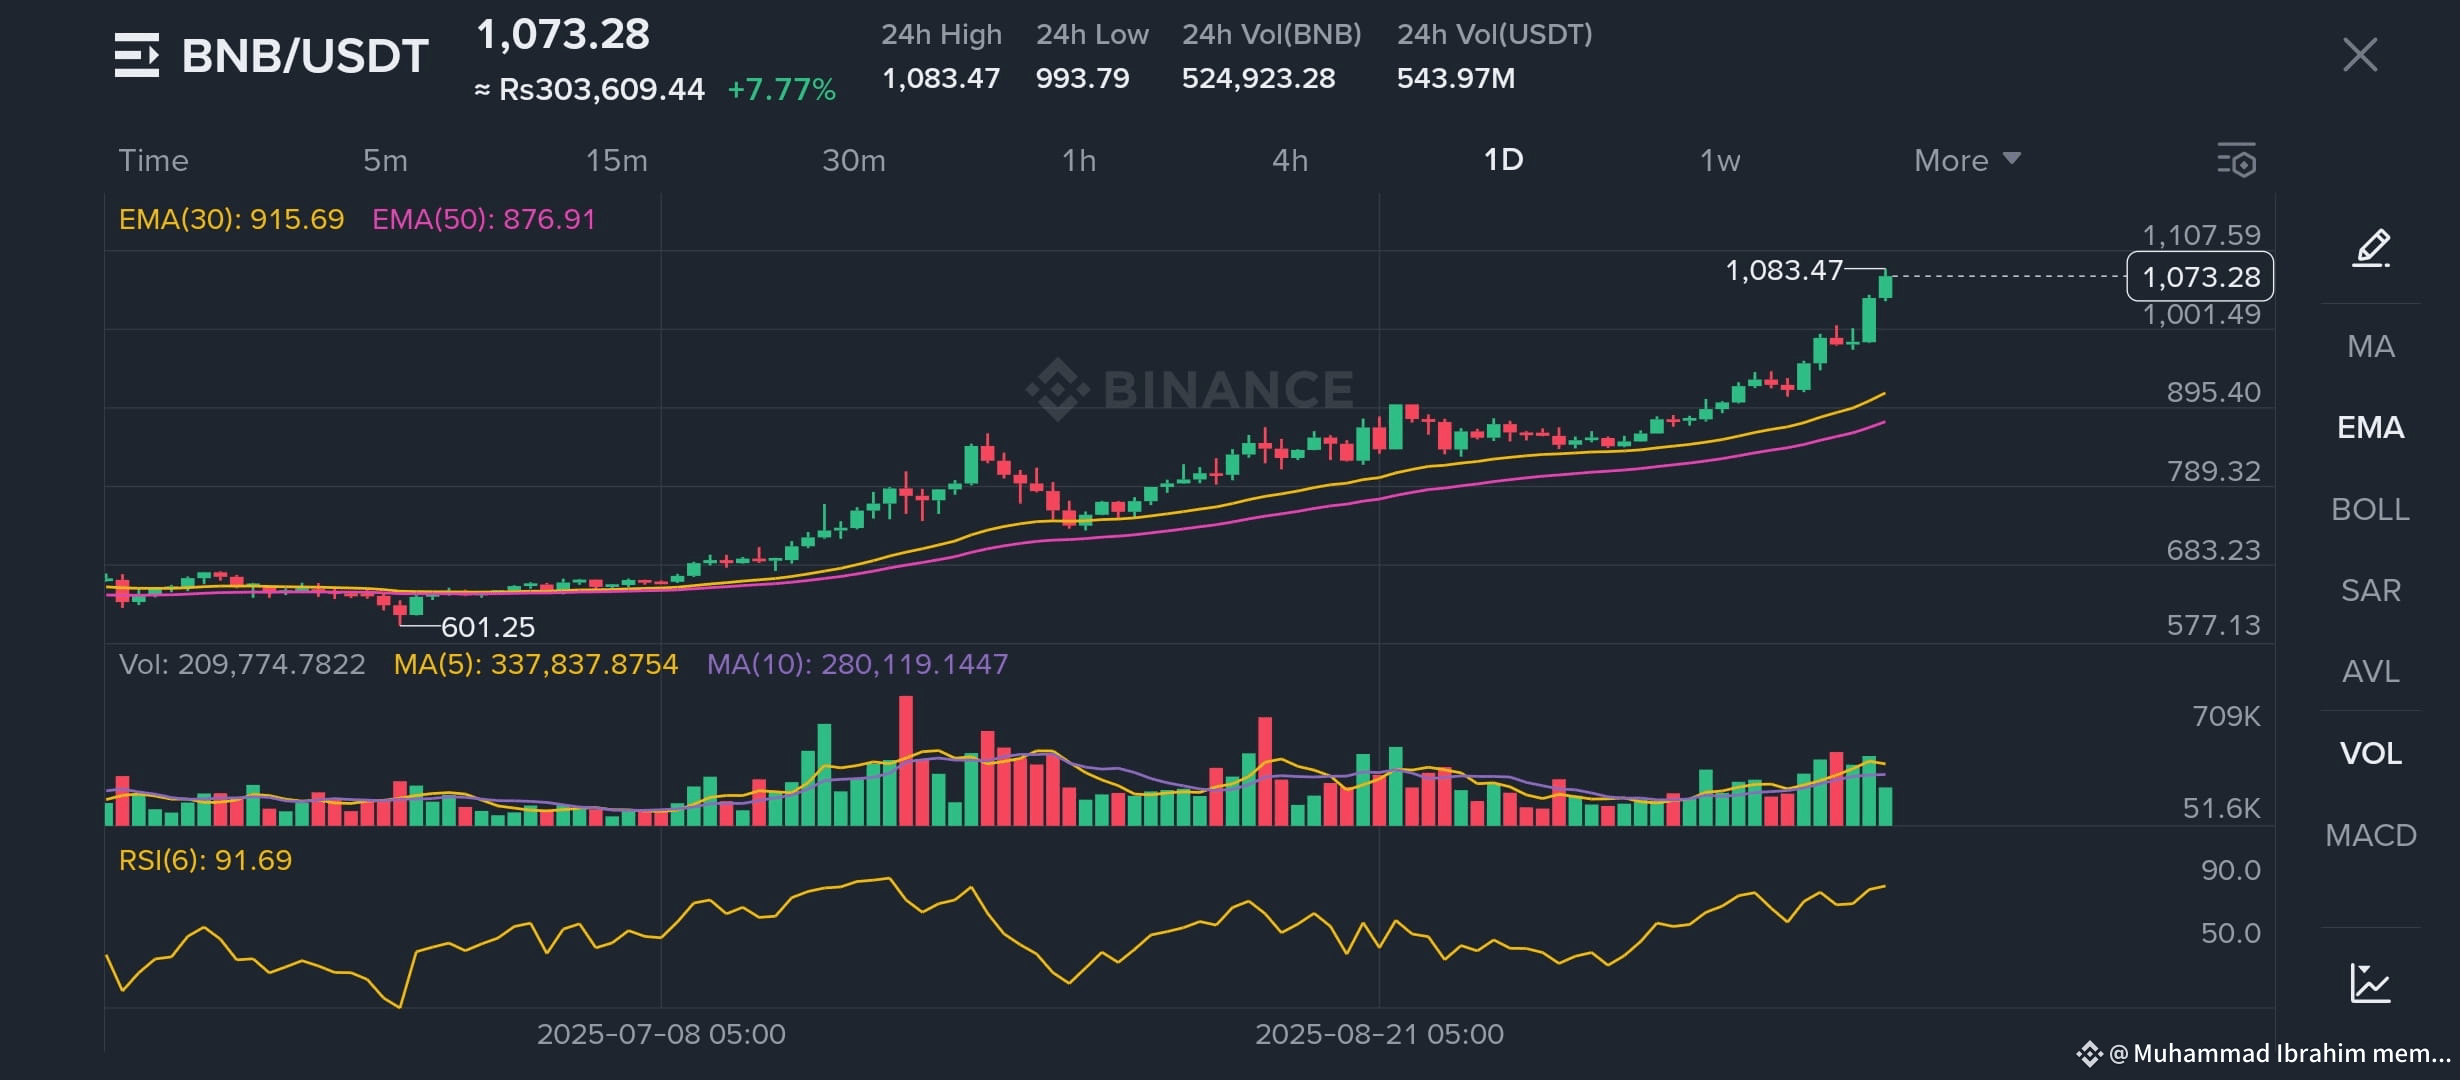Toggle the MA indicator
Viewport: 2460px width, 1080px height.
click(x=2371, y=346)
